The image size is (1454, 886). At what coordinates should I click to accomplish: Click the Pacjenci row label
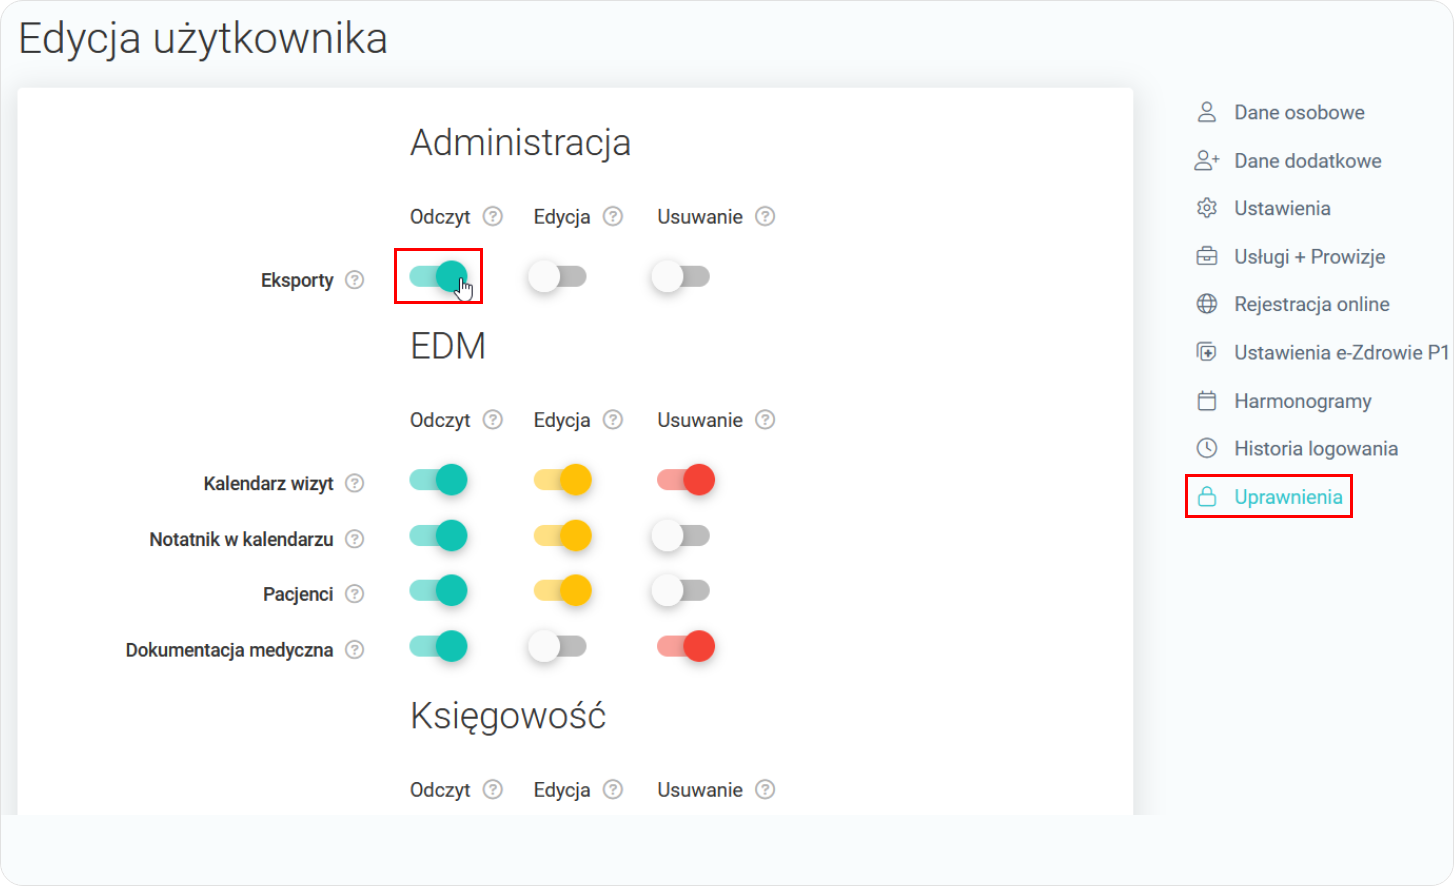pos(298,594)
